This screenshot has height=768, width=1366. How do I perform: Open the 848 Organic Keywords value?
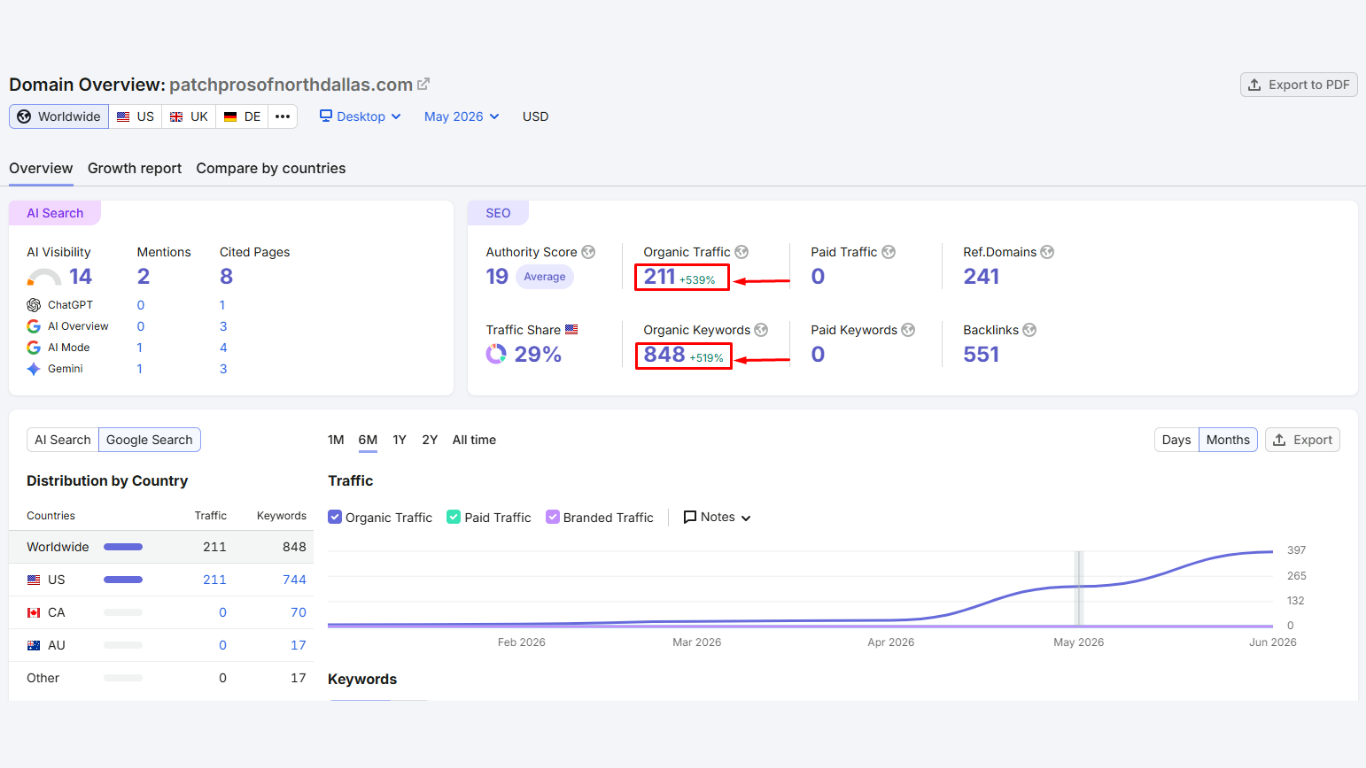pyautogui.click(x=664, y=354)
